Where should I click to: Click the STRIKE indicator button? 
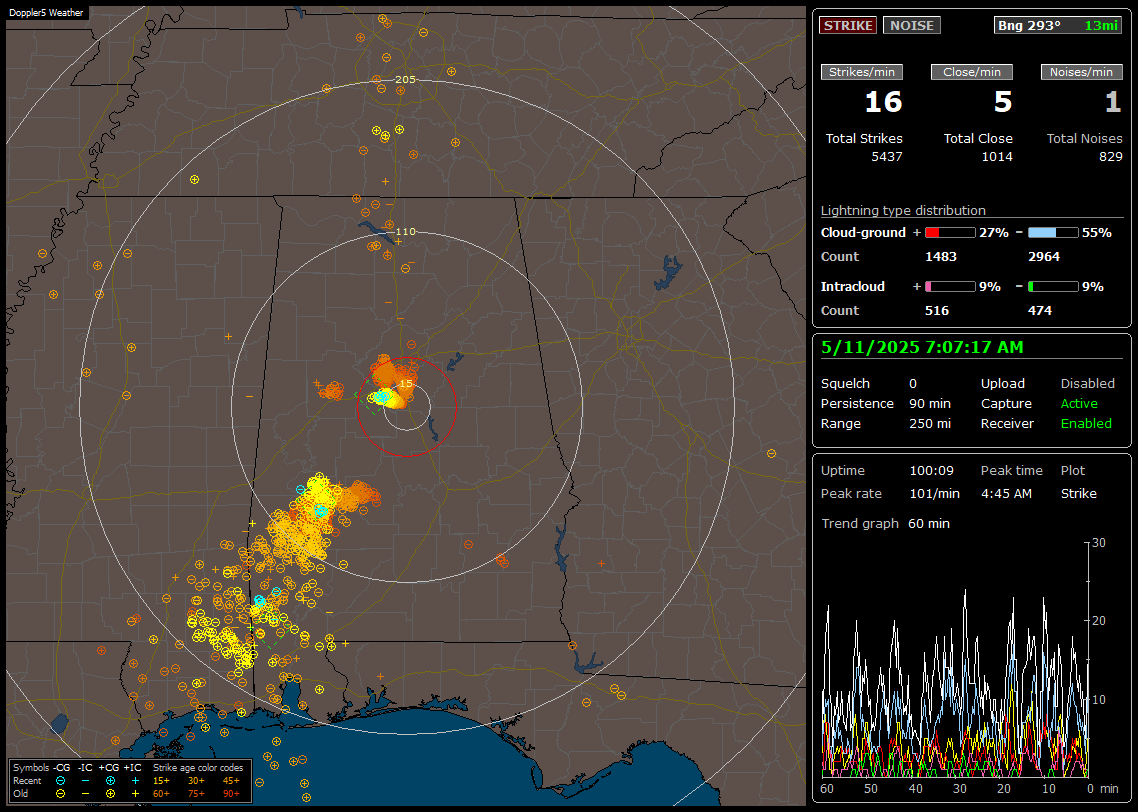point(848,25)
